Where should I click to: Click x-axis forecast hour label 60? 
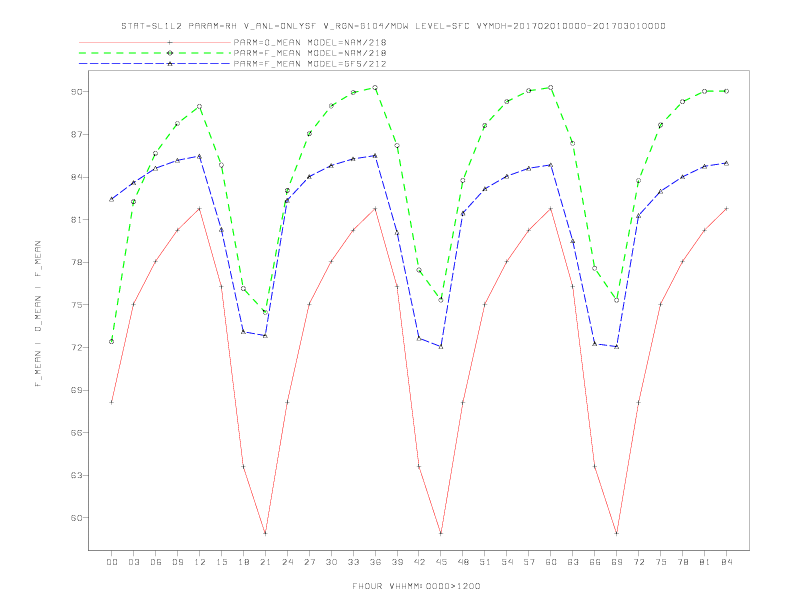tap(551, 562)
